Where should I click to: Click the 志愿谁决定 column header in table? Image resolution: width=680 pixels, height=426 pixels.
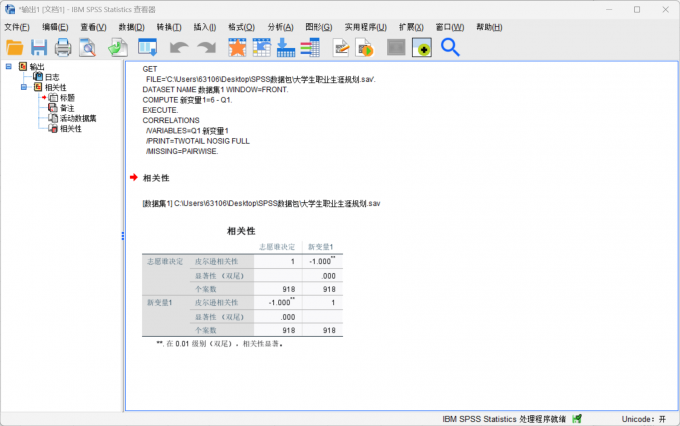click(277, 247)
